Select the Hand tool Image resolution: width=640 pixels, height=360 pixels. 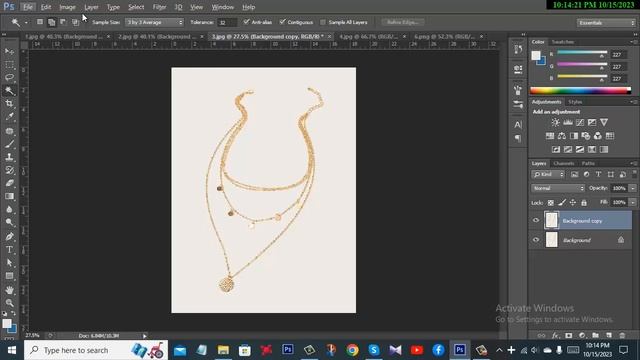(x=9, y=290)
